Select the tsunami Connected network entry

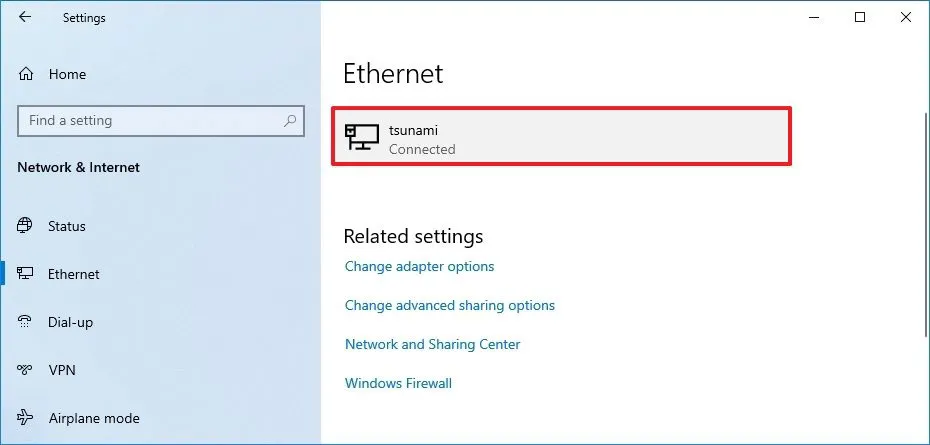[x=561, y=138]
